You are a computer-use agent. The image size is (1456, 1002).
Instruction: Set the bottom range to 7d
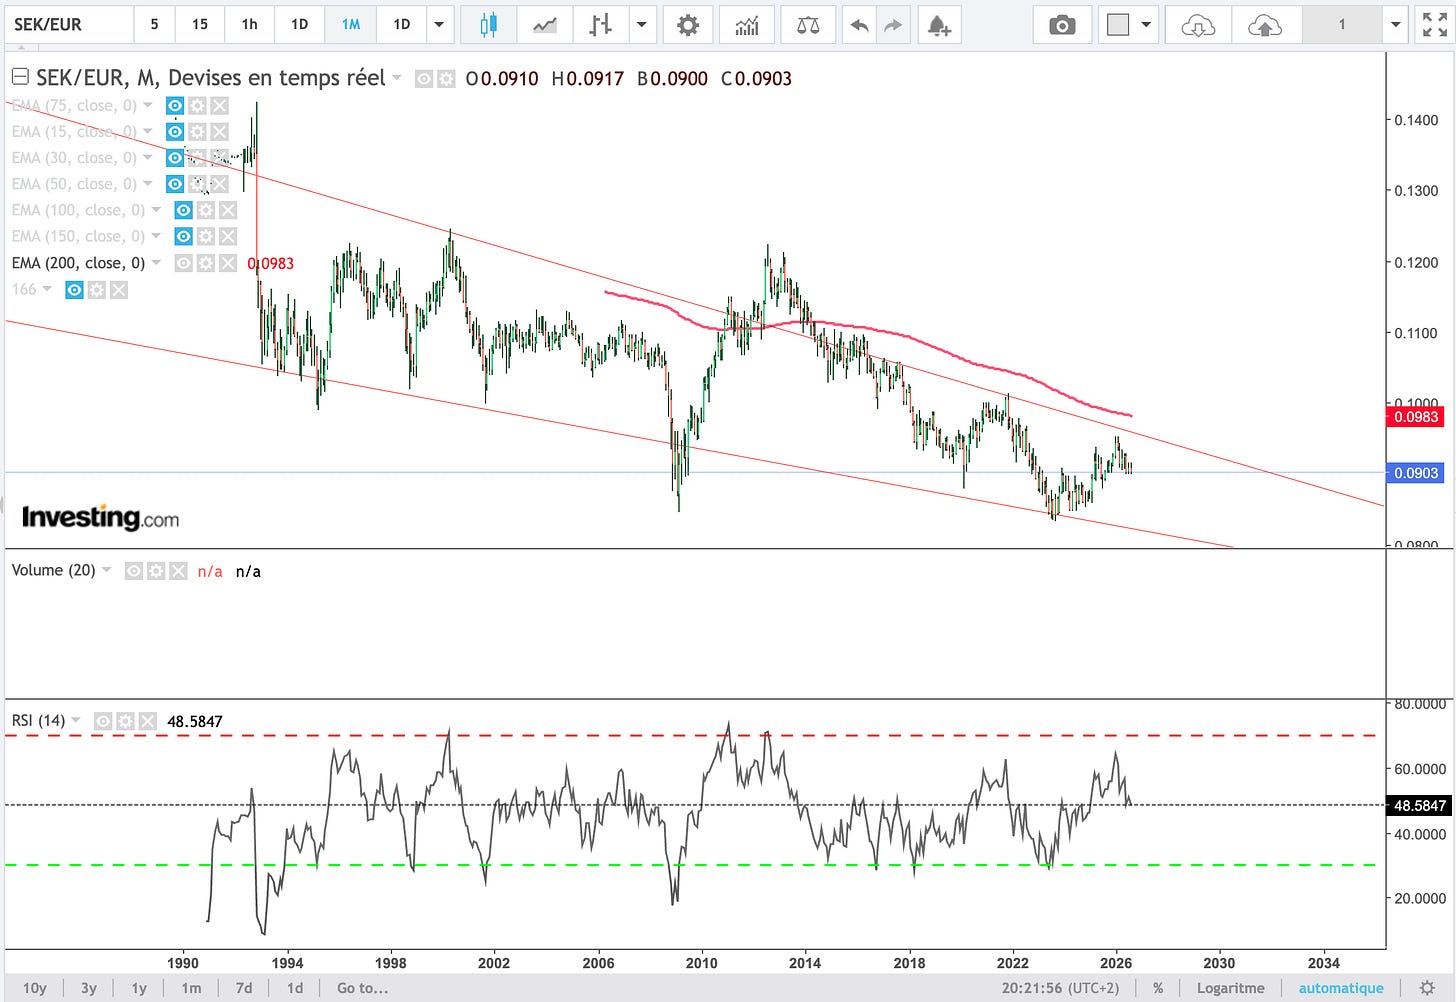[x=244, y=988]
